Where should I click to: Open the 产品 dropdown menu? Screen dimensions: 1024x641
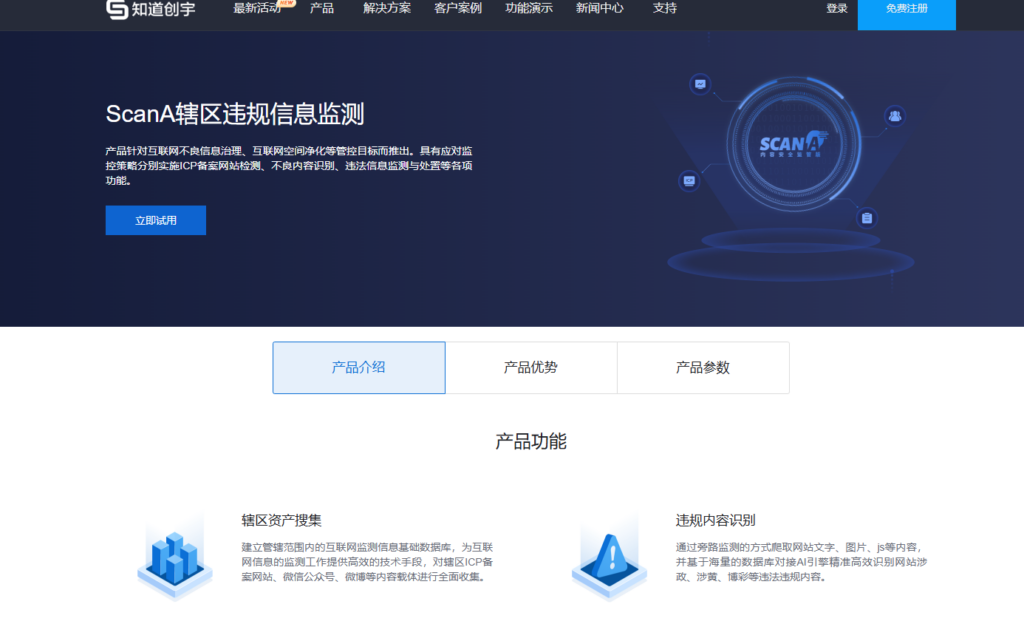coord(321,9)
